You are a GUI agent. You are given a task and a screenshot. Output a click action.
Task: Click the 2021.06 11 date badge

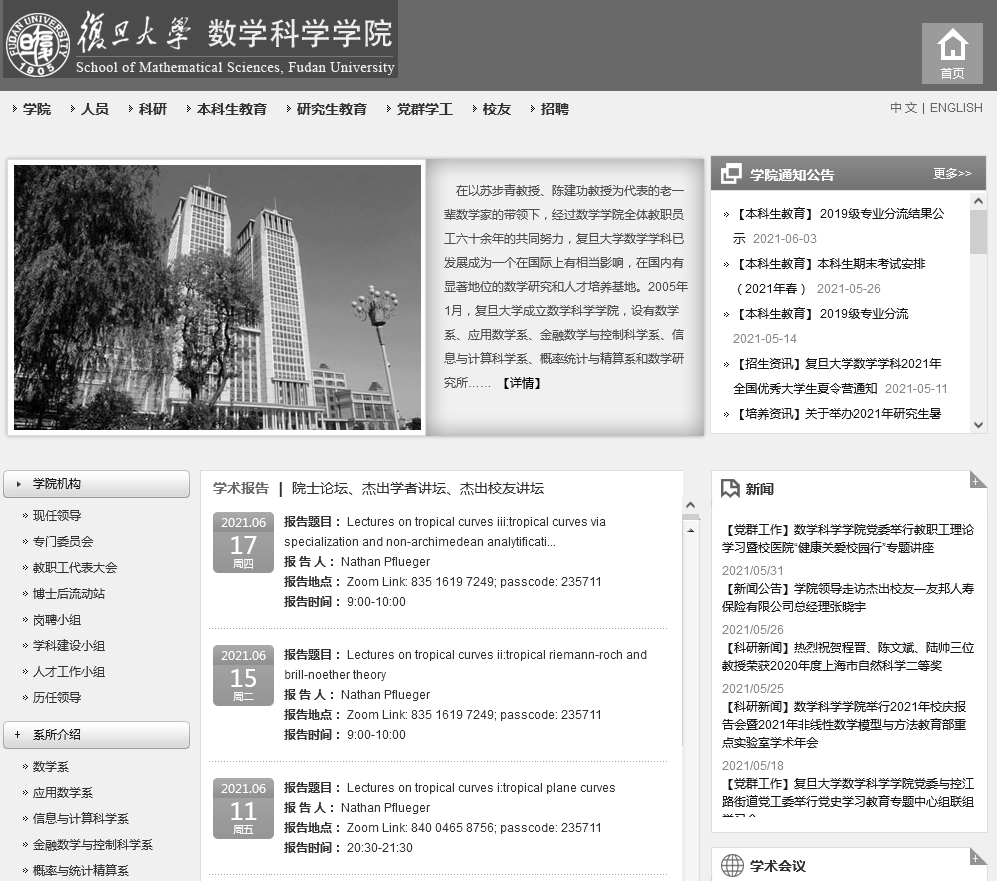243,808
